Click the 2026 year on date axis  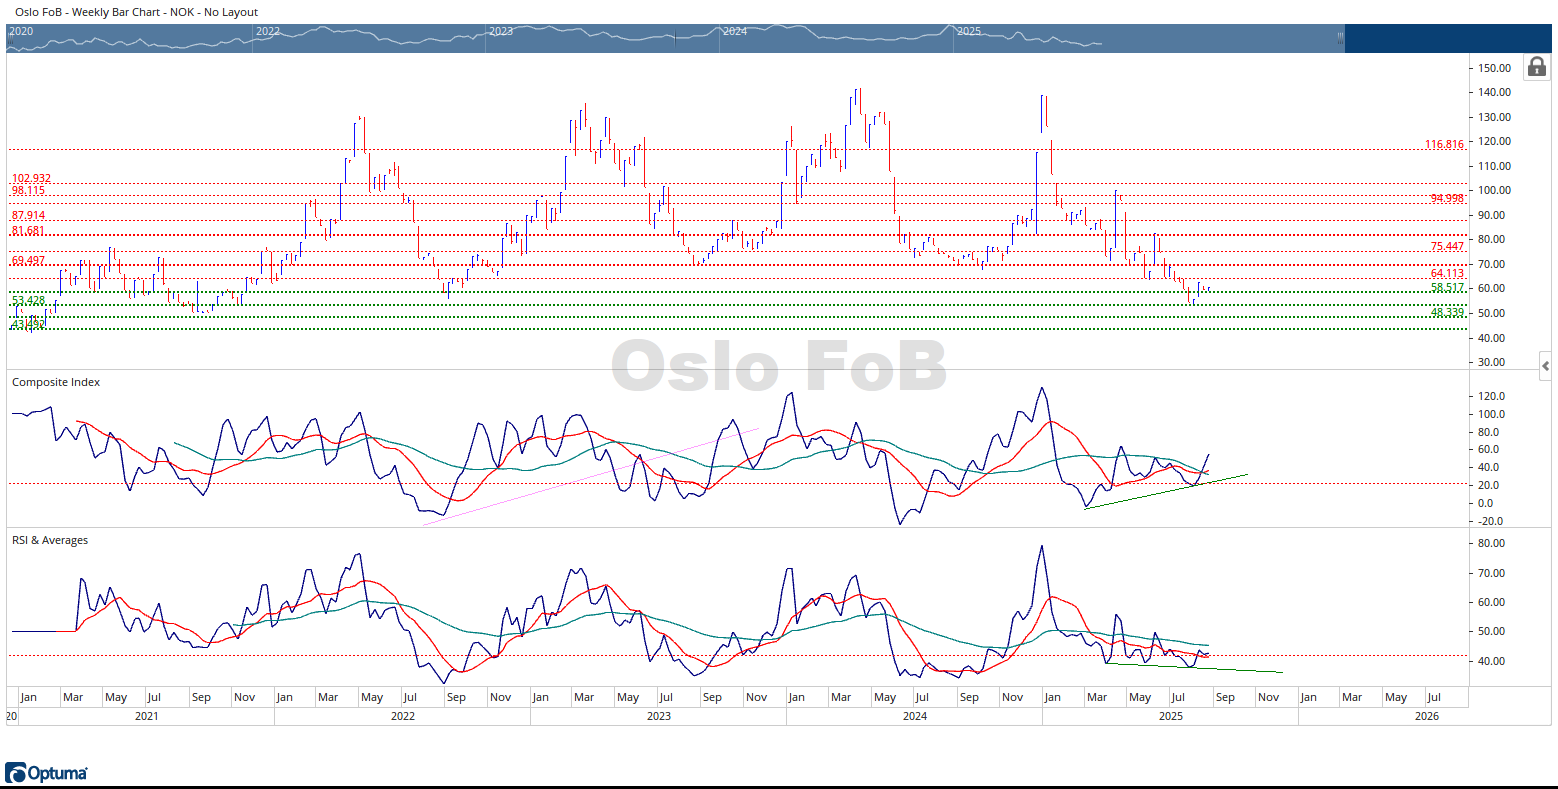pos(1426,716)
